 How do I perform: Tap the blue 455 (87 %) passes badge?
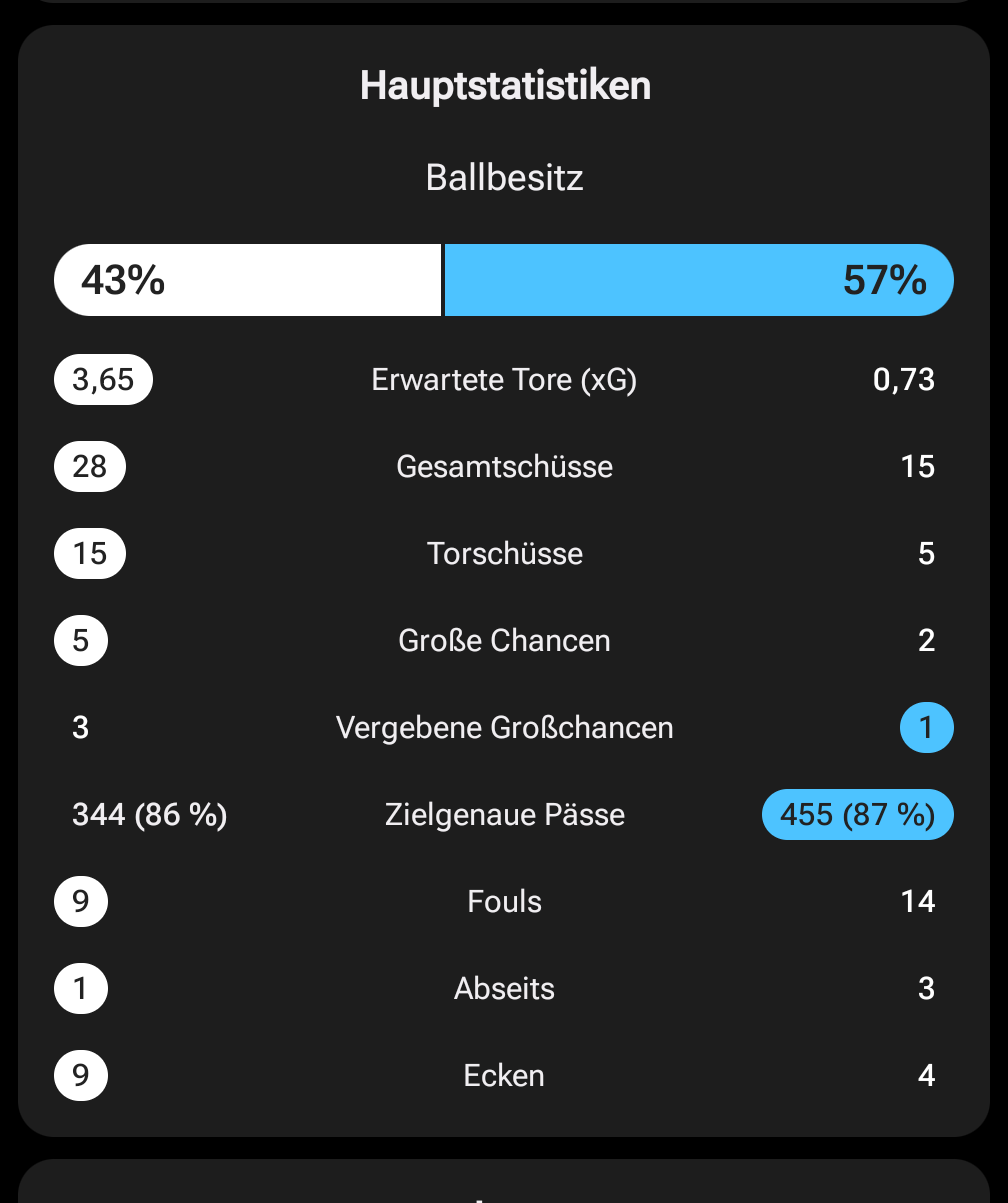[857, 815]
